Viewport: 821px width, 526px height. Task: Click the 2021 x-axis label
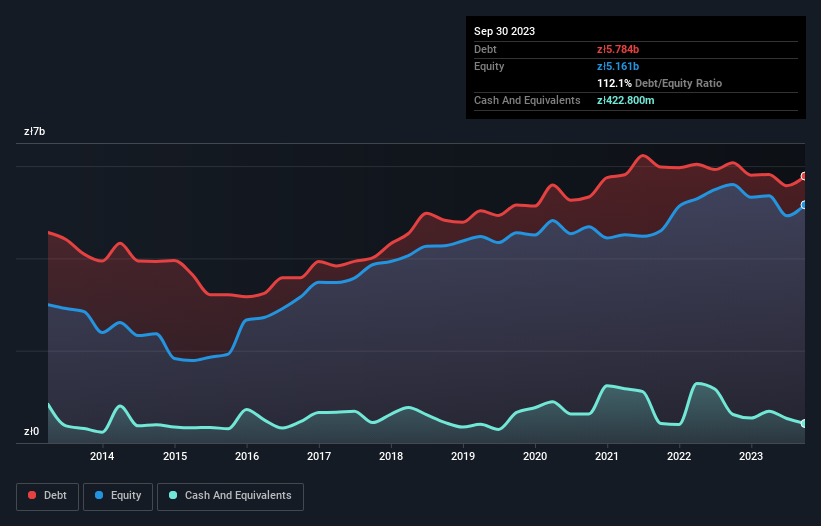pos(607,456)
